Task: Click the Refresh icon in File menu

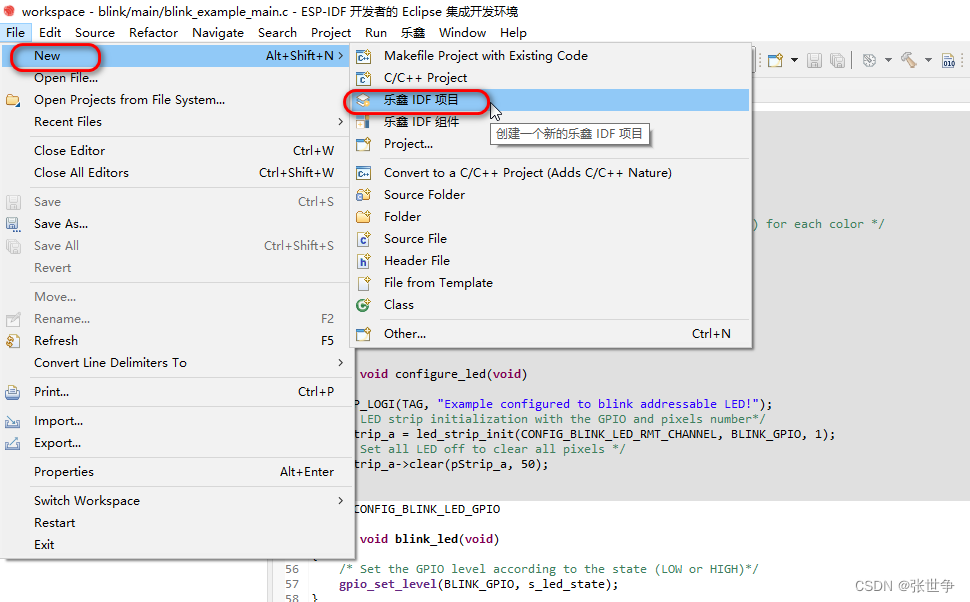Action: pyautogui.click(x=13, y=341)
